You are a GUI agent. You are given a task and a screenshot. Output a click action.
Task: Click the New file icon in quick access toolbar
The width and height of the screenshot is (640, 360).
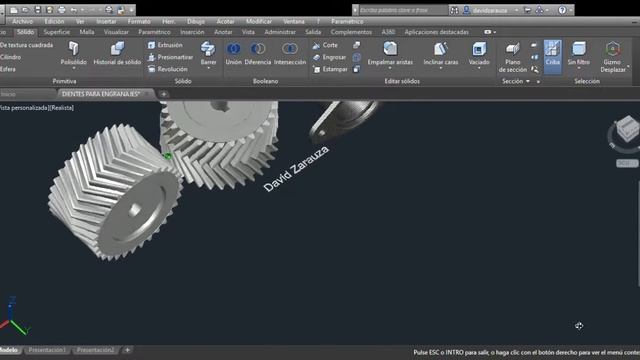tap(13, 10)
